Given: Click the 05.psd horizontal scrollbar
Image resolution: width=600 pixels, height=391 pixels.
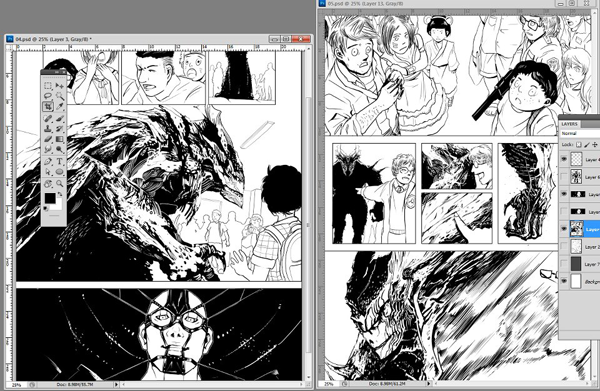Looking at the screenshot, I should (x=512, y=383).
